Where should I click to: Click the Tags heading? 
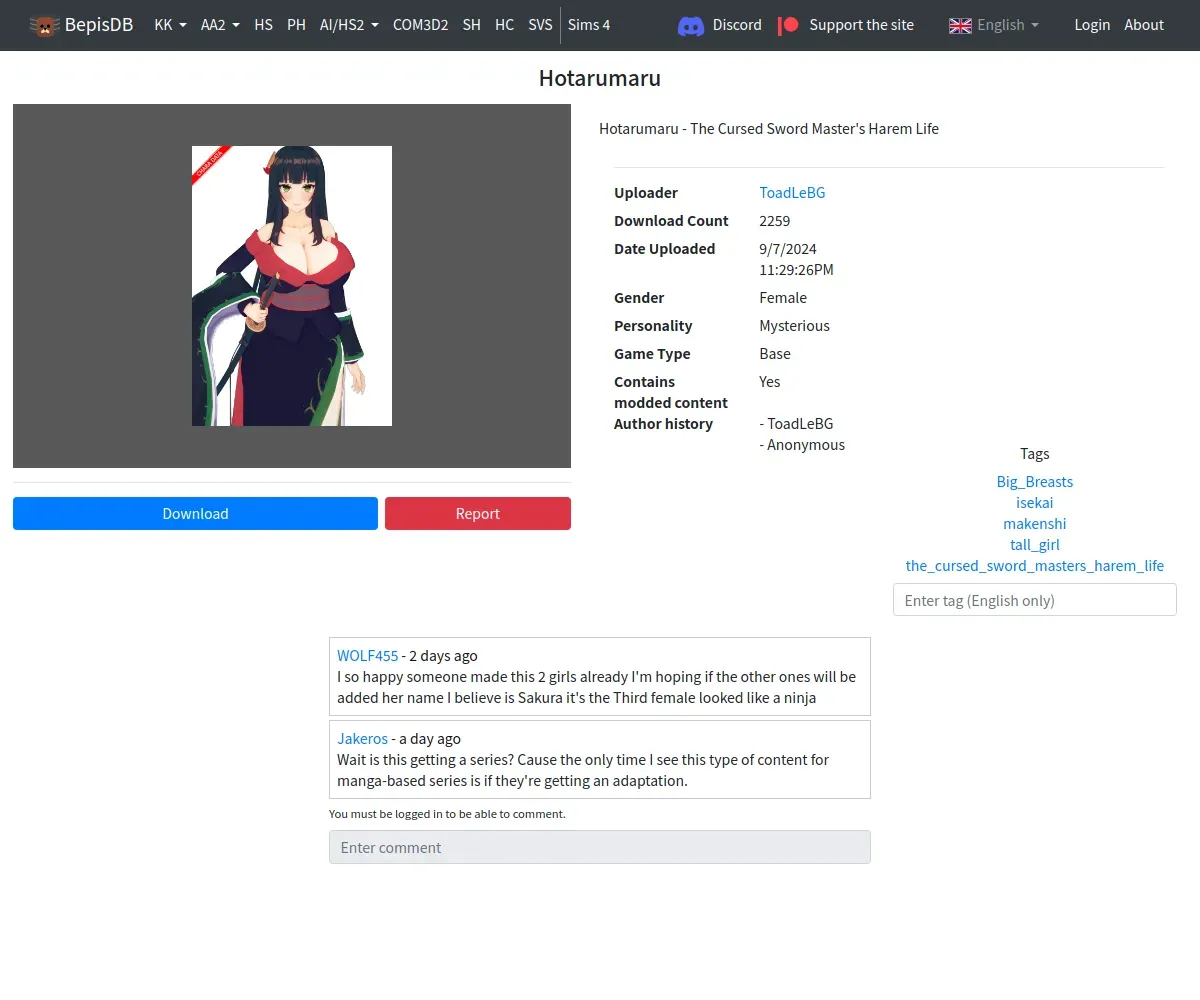[1035, 454]
